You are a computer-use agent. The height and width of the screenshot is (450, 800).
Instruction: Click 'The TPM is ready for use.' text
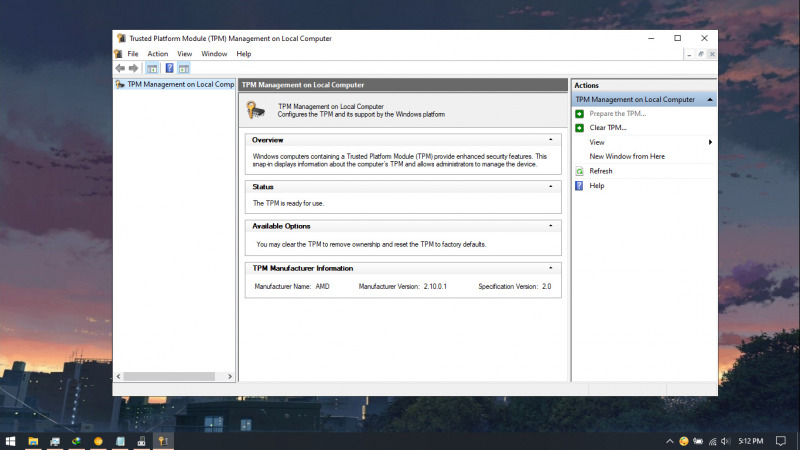coord(288,203)
